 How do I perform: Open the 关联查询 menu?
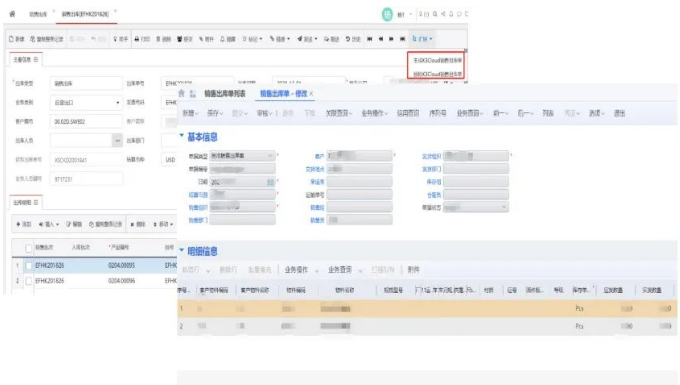point(338,113)
